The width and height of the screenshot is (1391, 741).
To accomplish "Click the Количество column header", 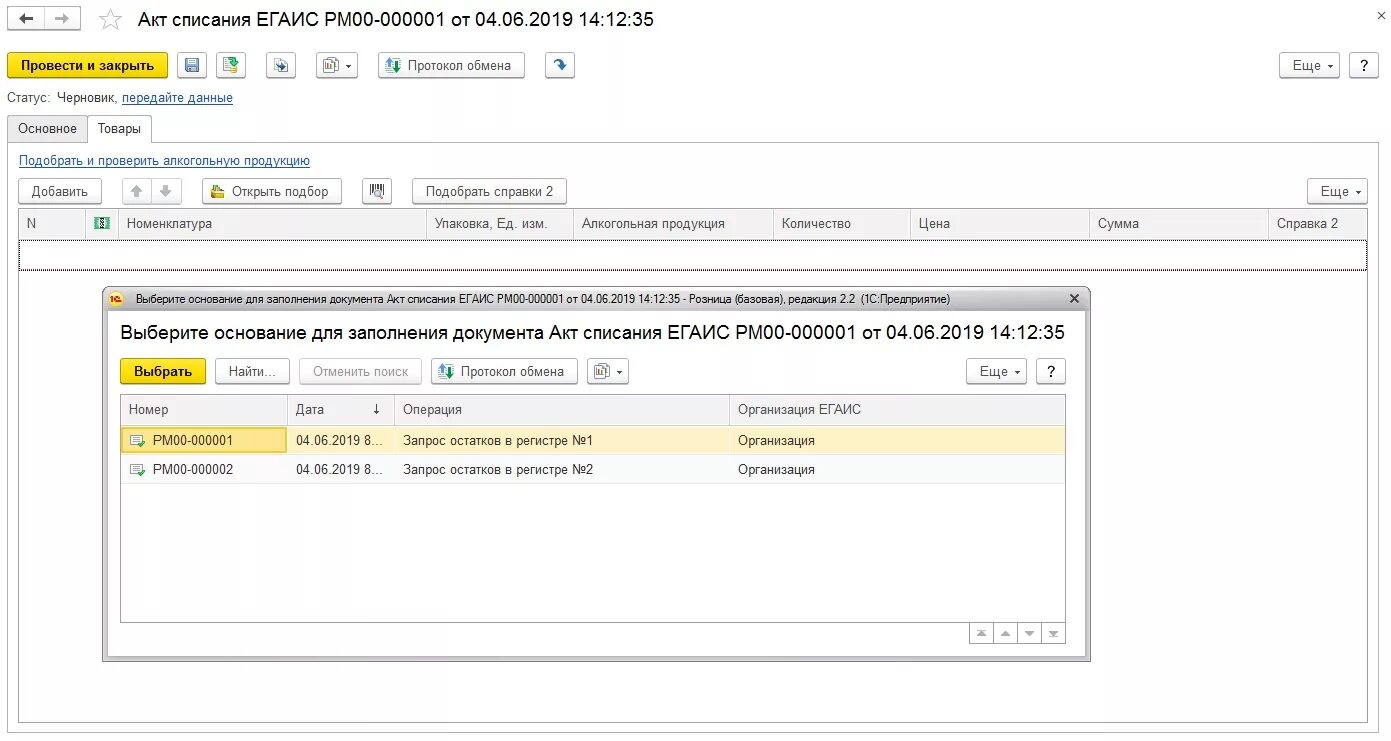I will 841,224.
